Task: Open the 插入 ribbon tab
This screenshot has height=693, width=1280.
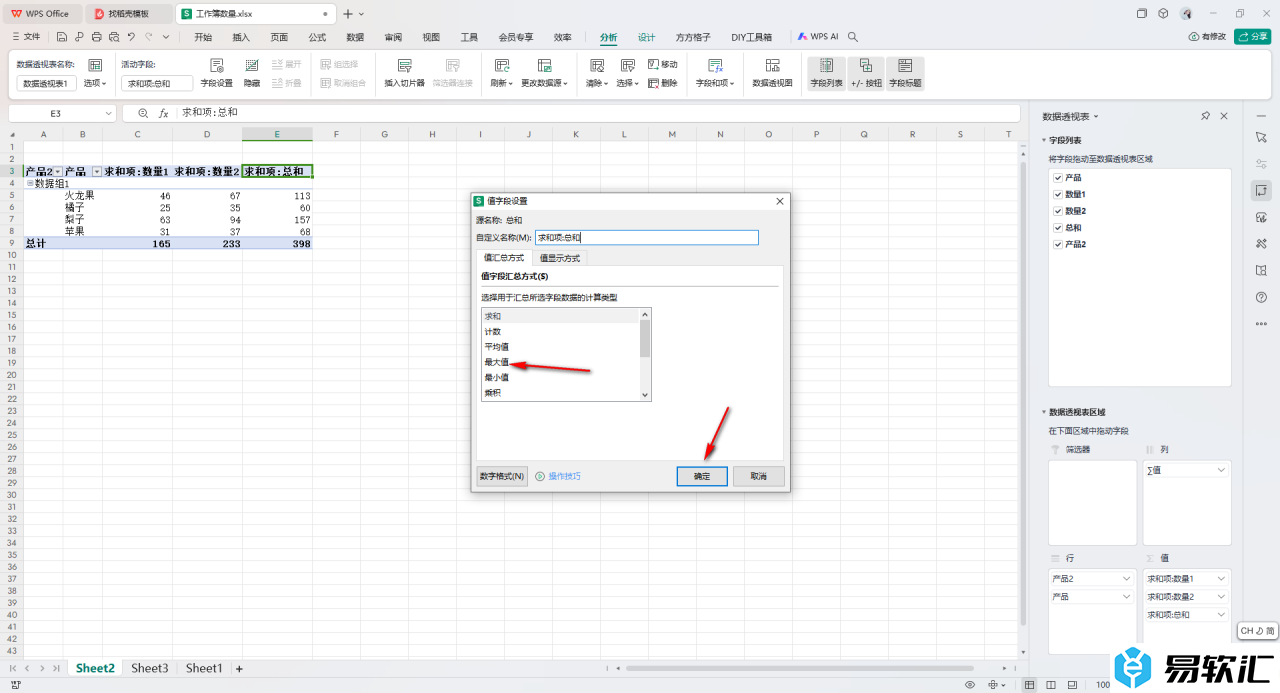Action: click(241, 37)
